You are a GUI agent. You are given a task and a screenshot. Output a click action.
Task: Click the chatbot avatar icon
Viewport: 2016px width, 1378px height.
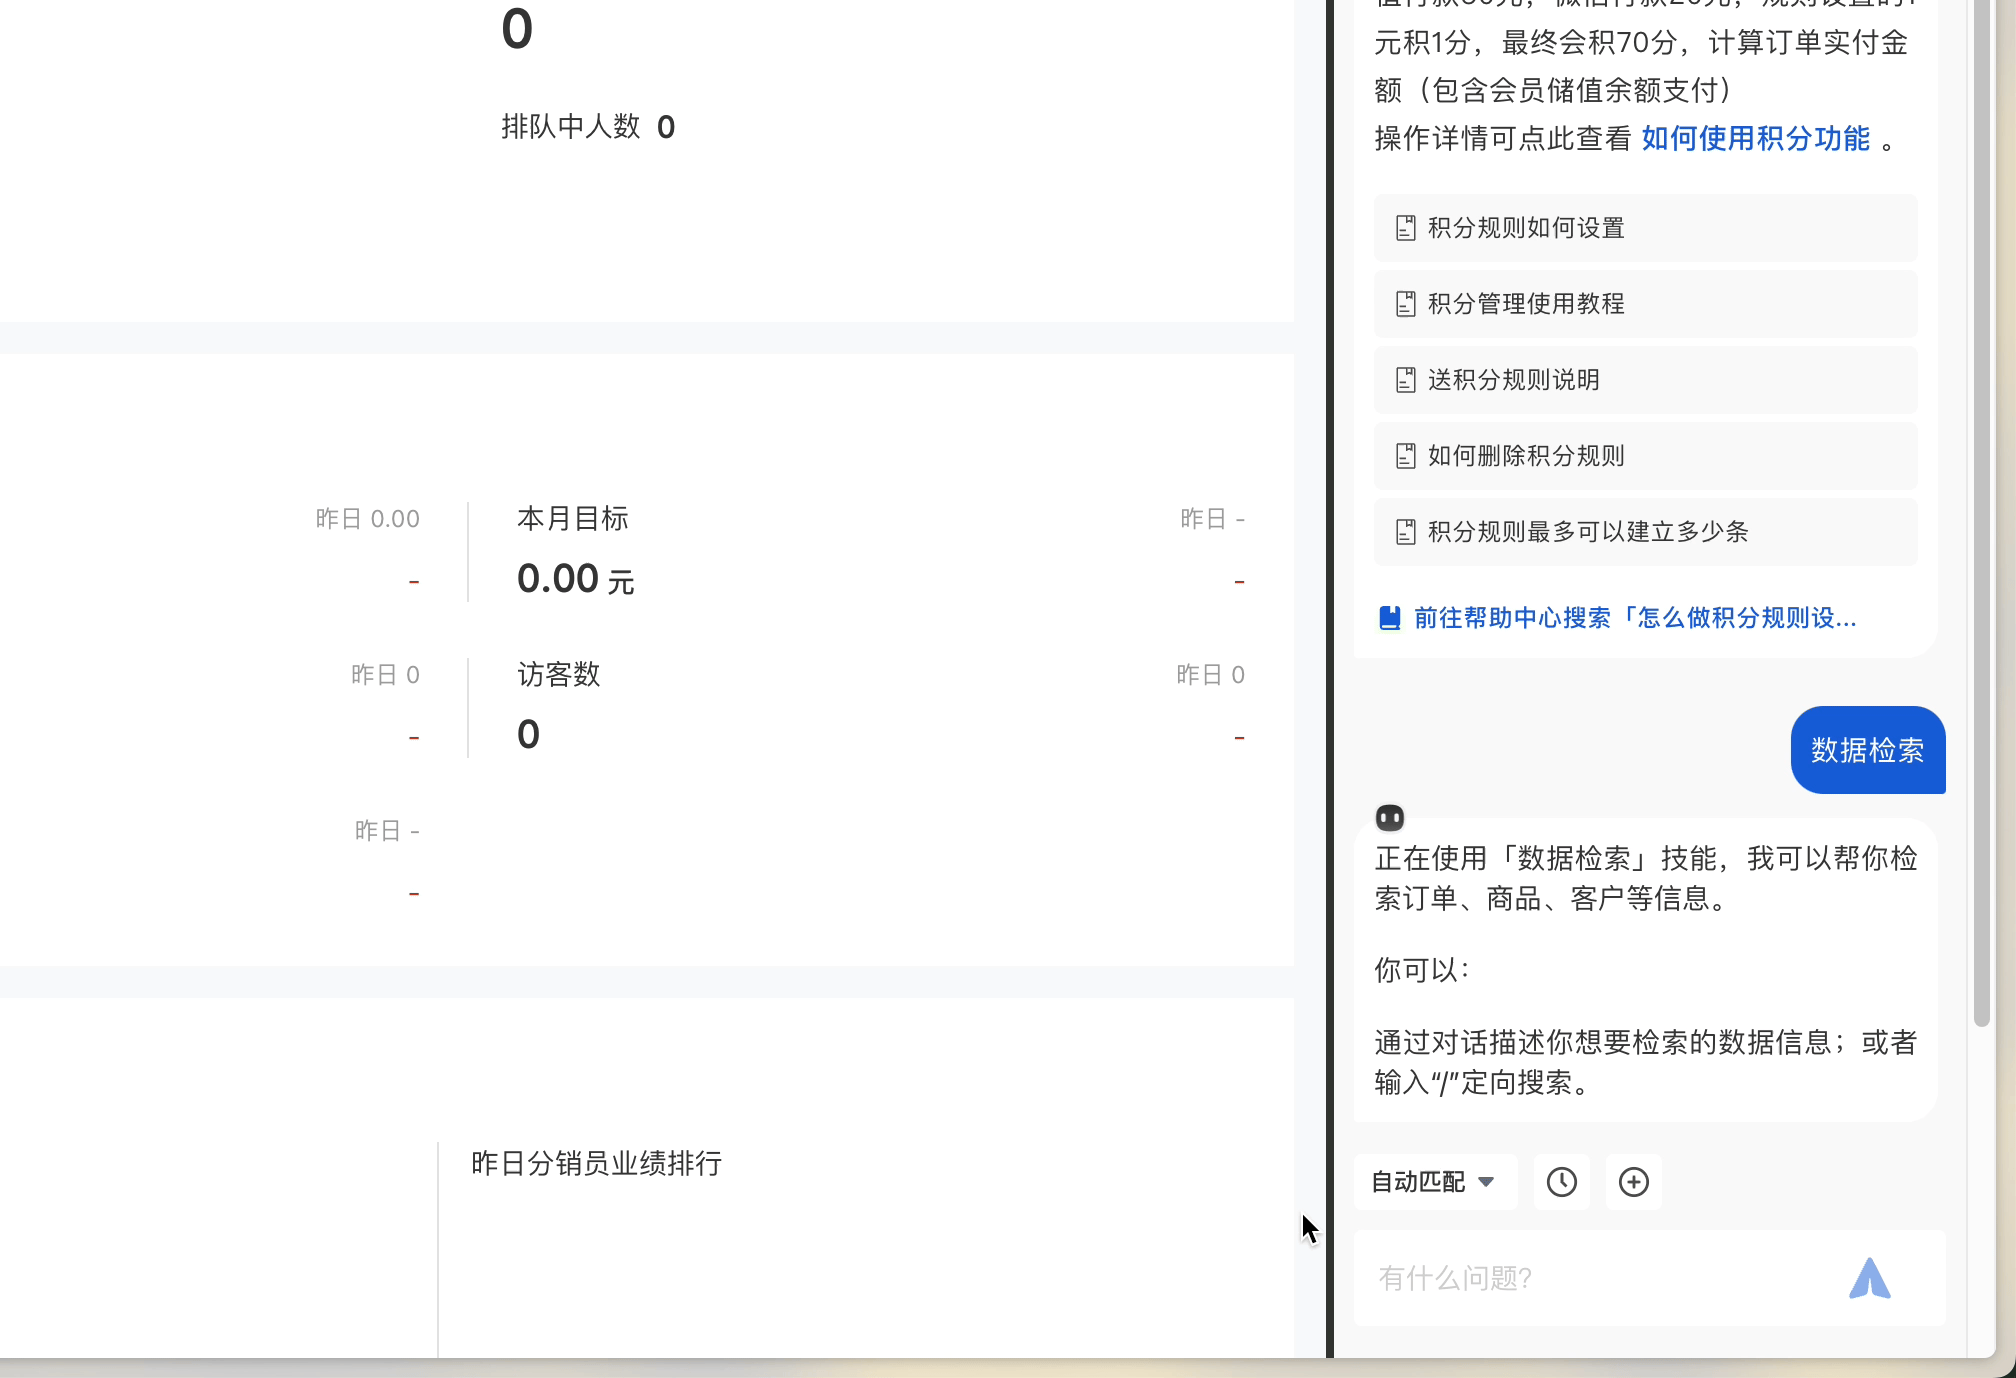click(1389, 818)
